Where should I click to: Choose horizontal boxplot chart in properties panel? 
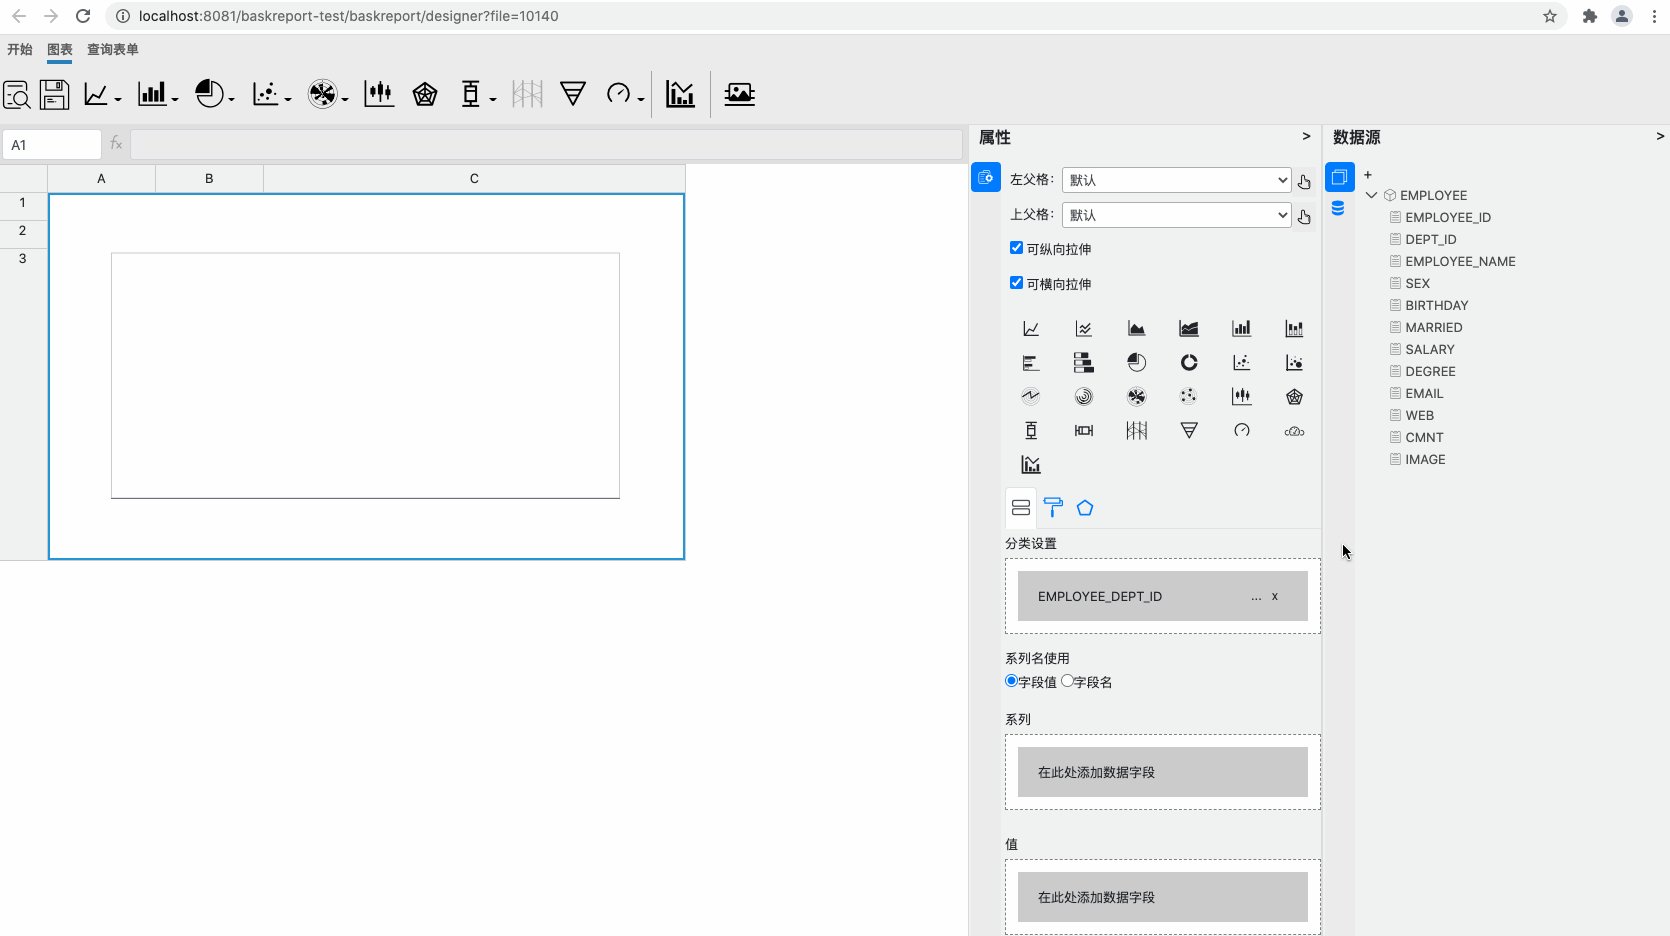click(x=1084, y=431)
